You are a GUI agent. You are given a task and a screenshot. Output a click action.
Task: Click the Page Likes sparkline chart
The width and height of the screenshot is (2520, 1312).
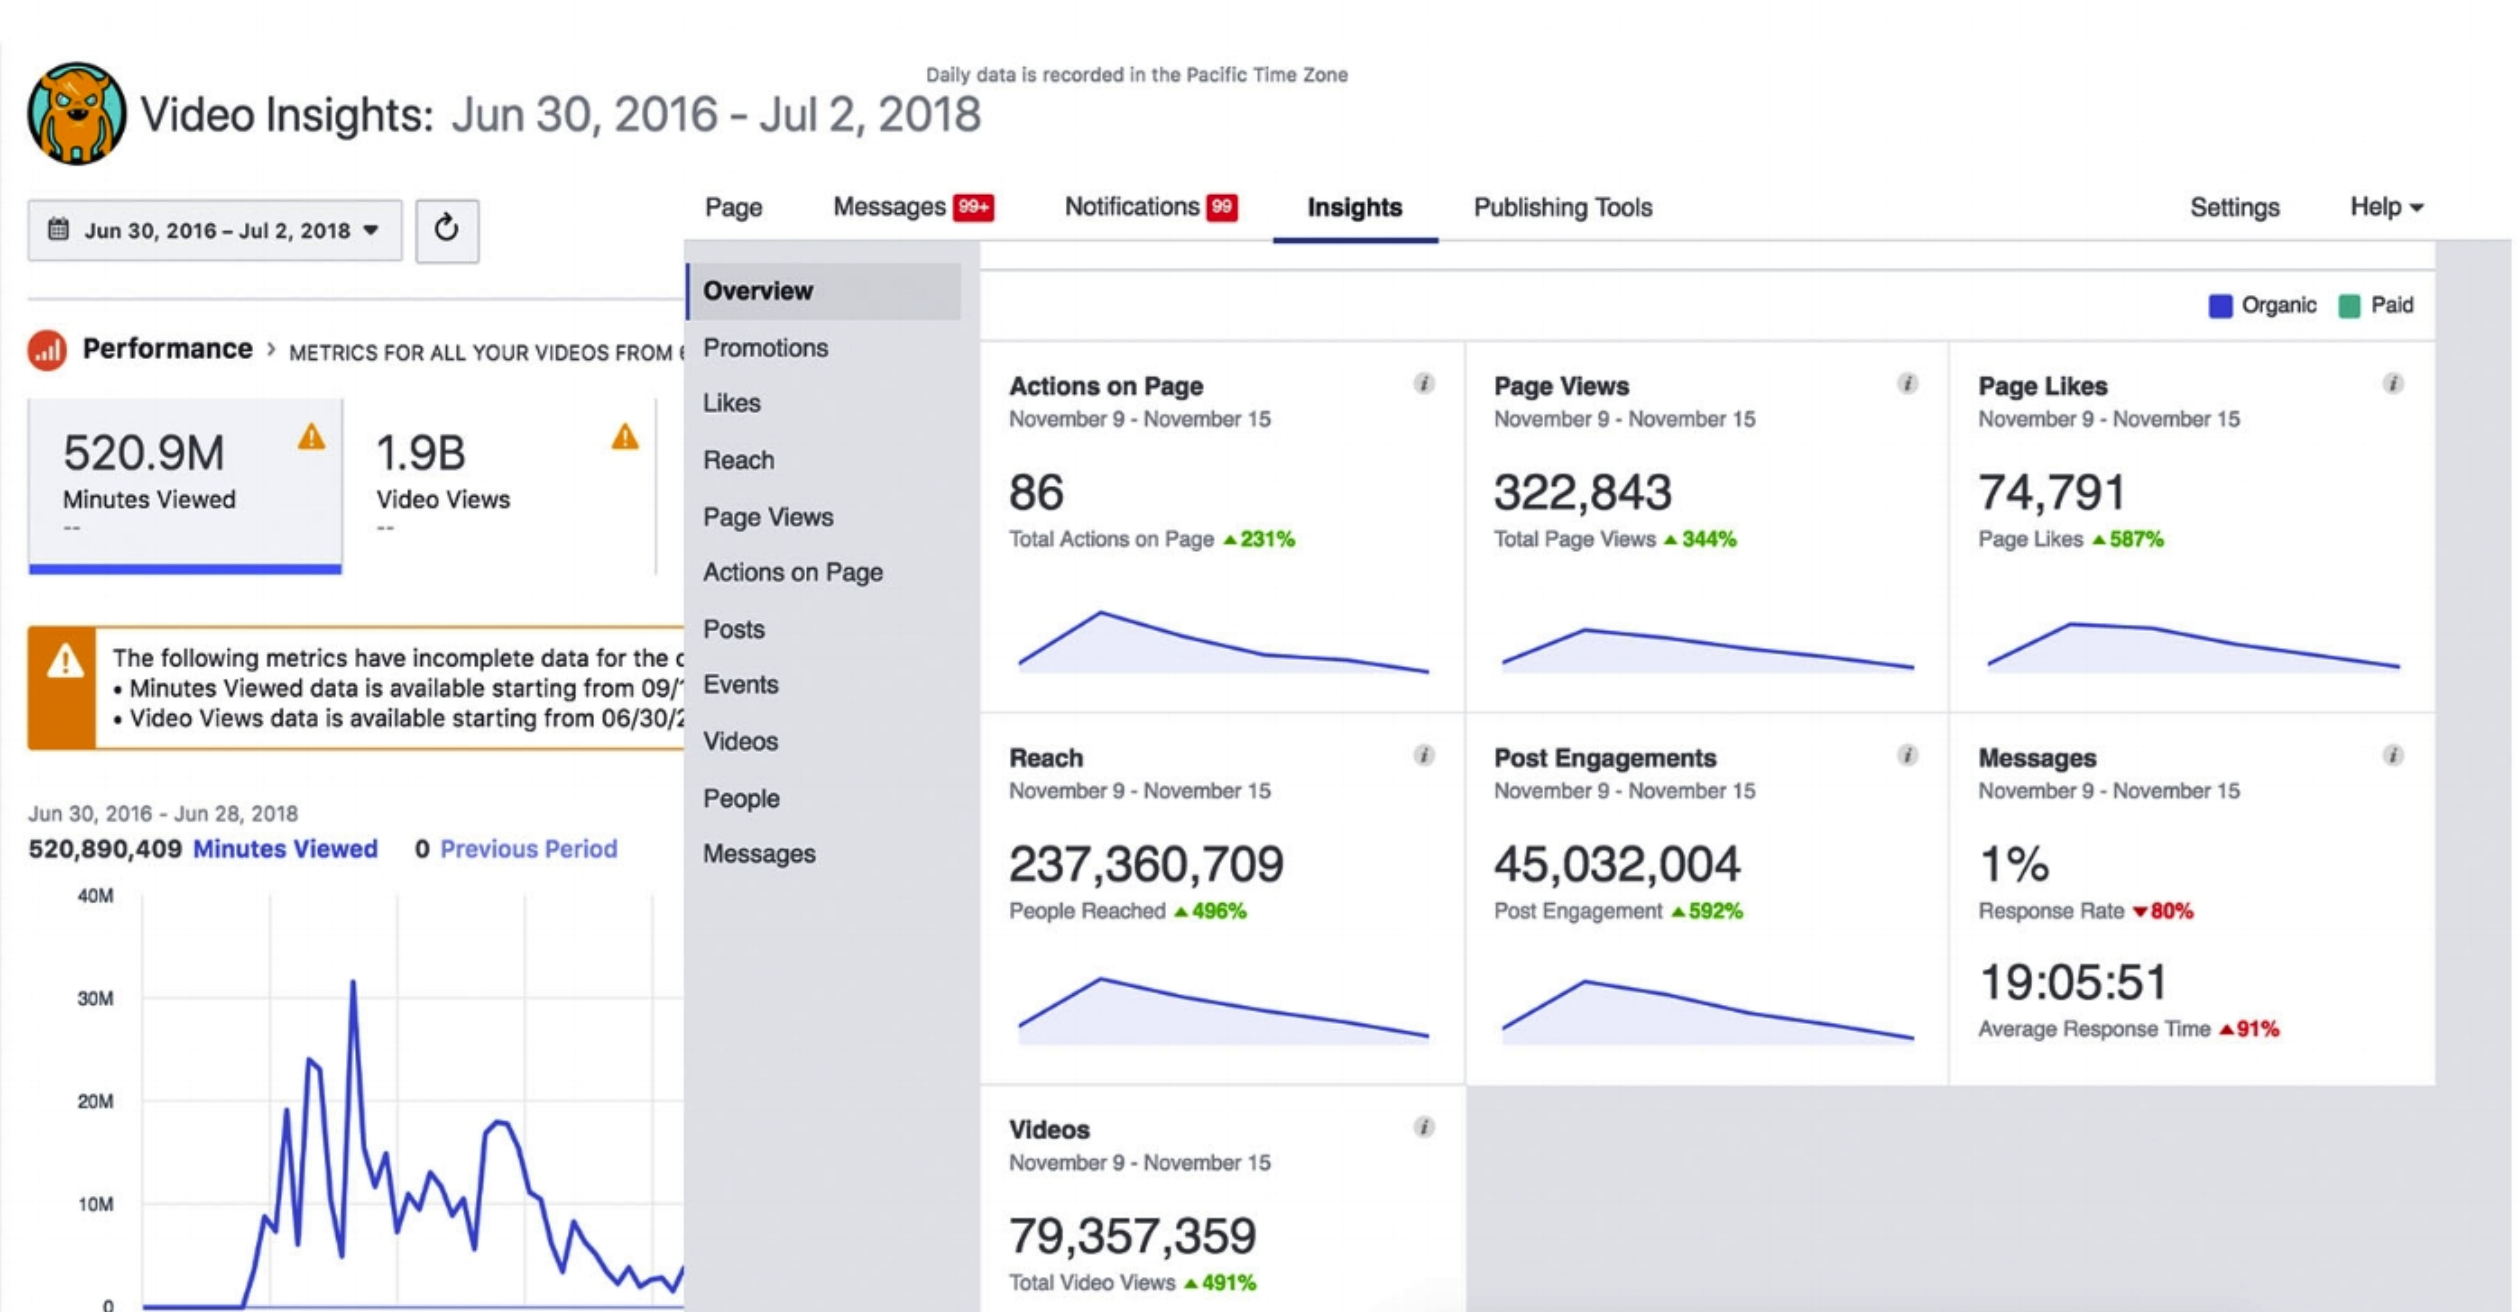(2192, 647)
